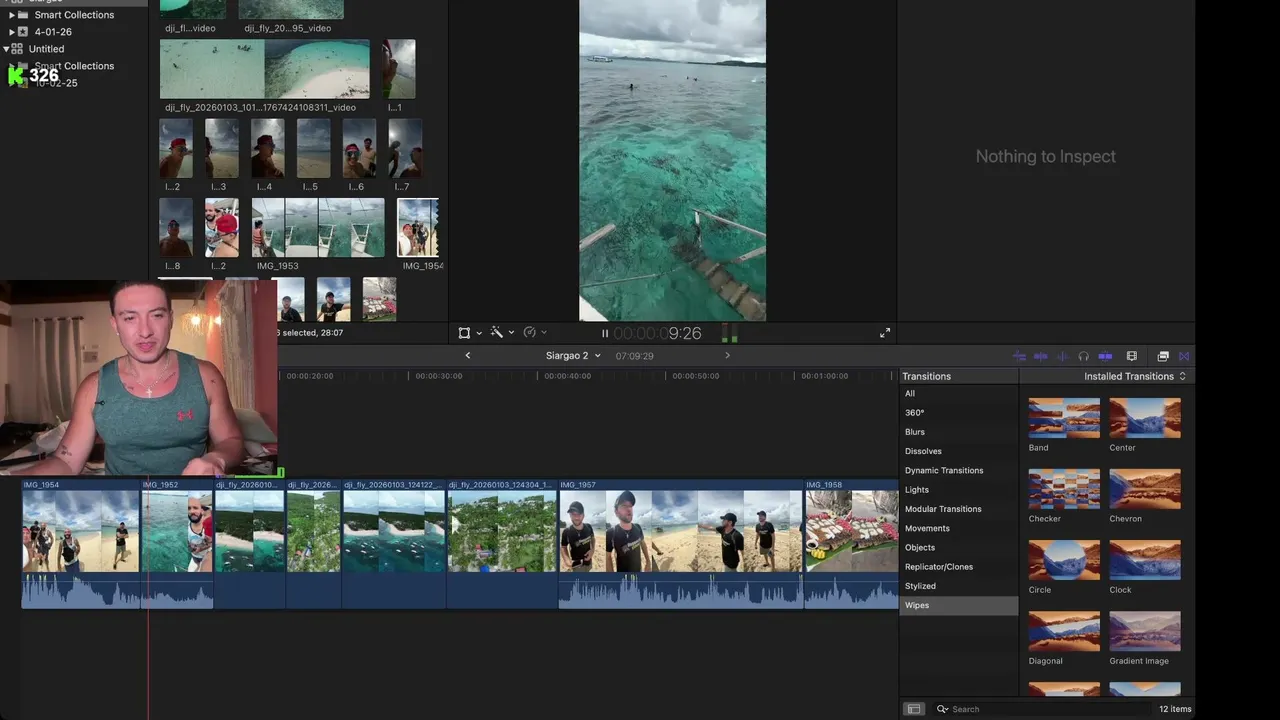Choose the Gradient Image transition thumbnail
Screen dimensions: 1280x720
pos(1145,631)
